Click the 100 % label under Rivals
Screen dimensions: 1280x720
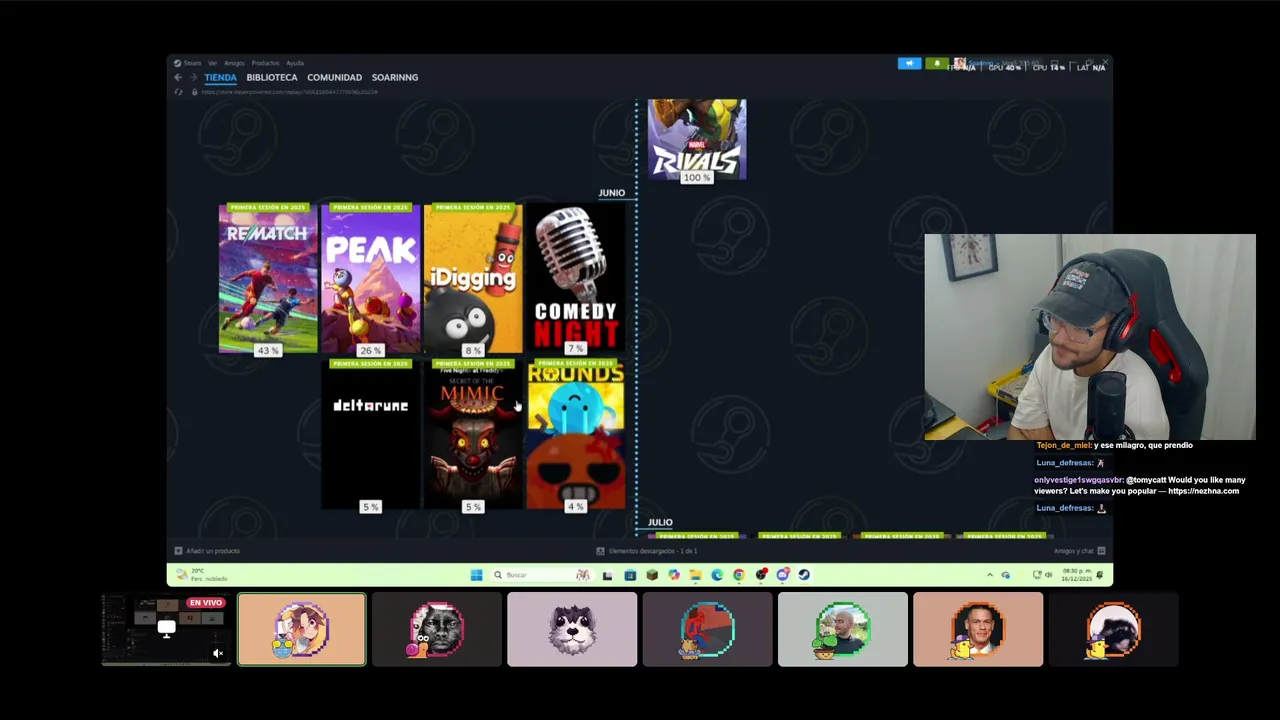coord(696,178)
